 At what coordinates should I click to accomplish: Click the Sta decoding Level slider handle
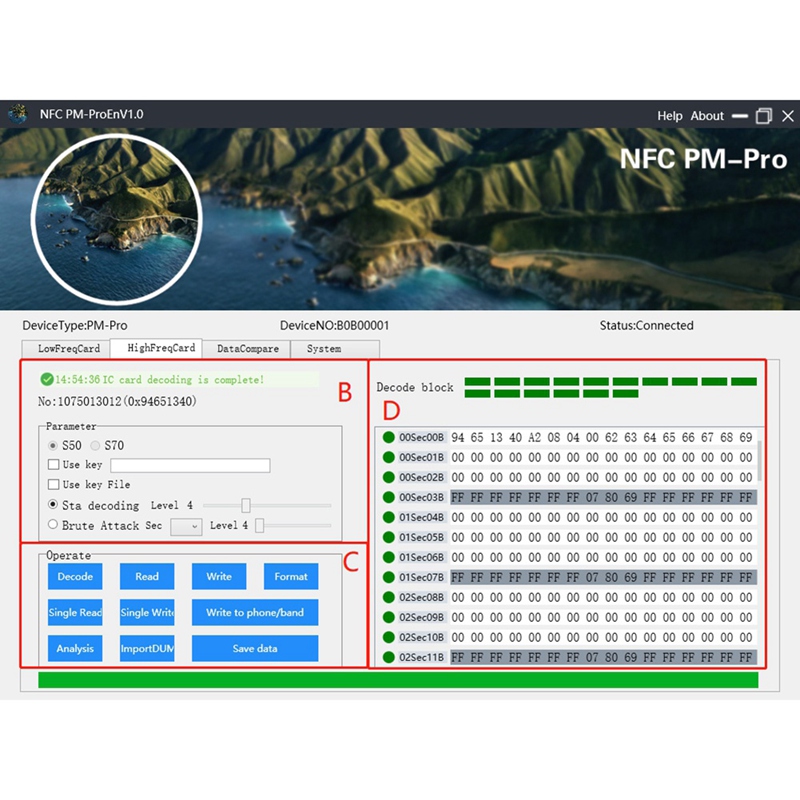click(x=246, y=505)
